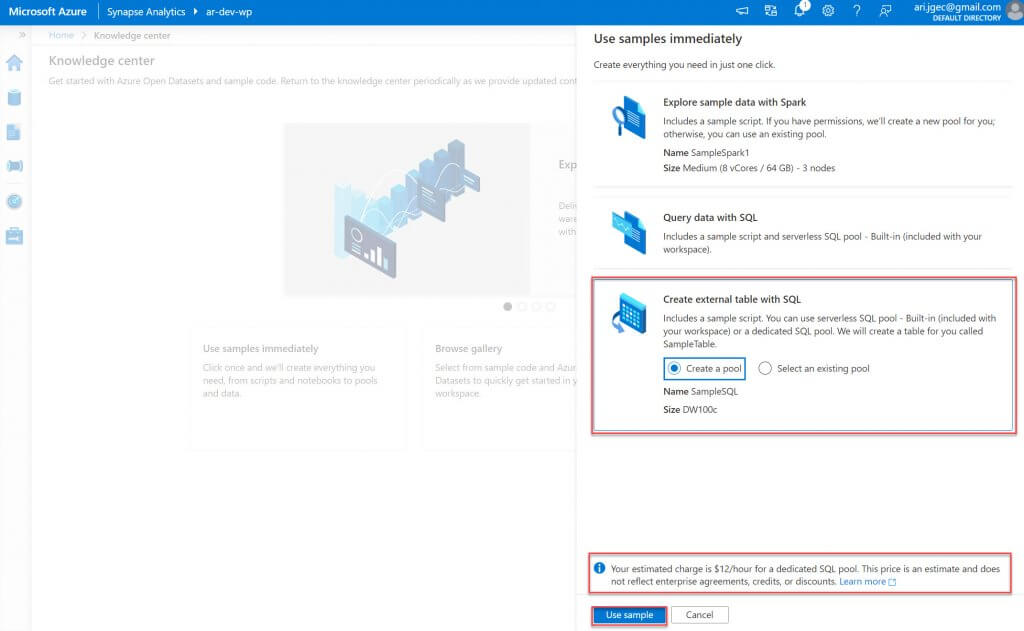
Task: Click the Query data with SQL title
Action: tap(710, 218)
